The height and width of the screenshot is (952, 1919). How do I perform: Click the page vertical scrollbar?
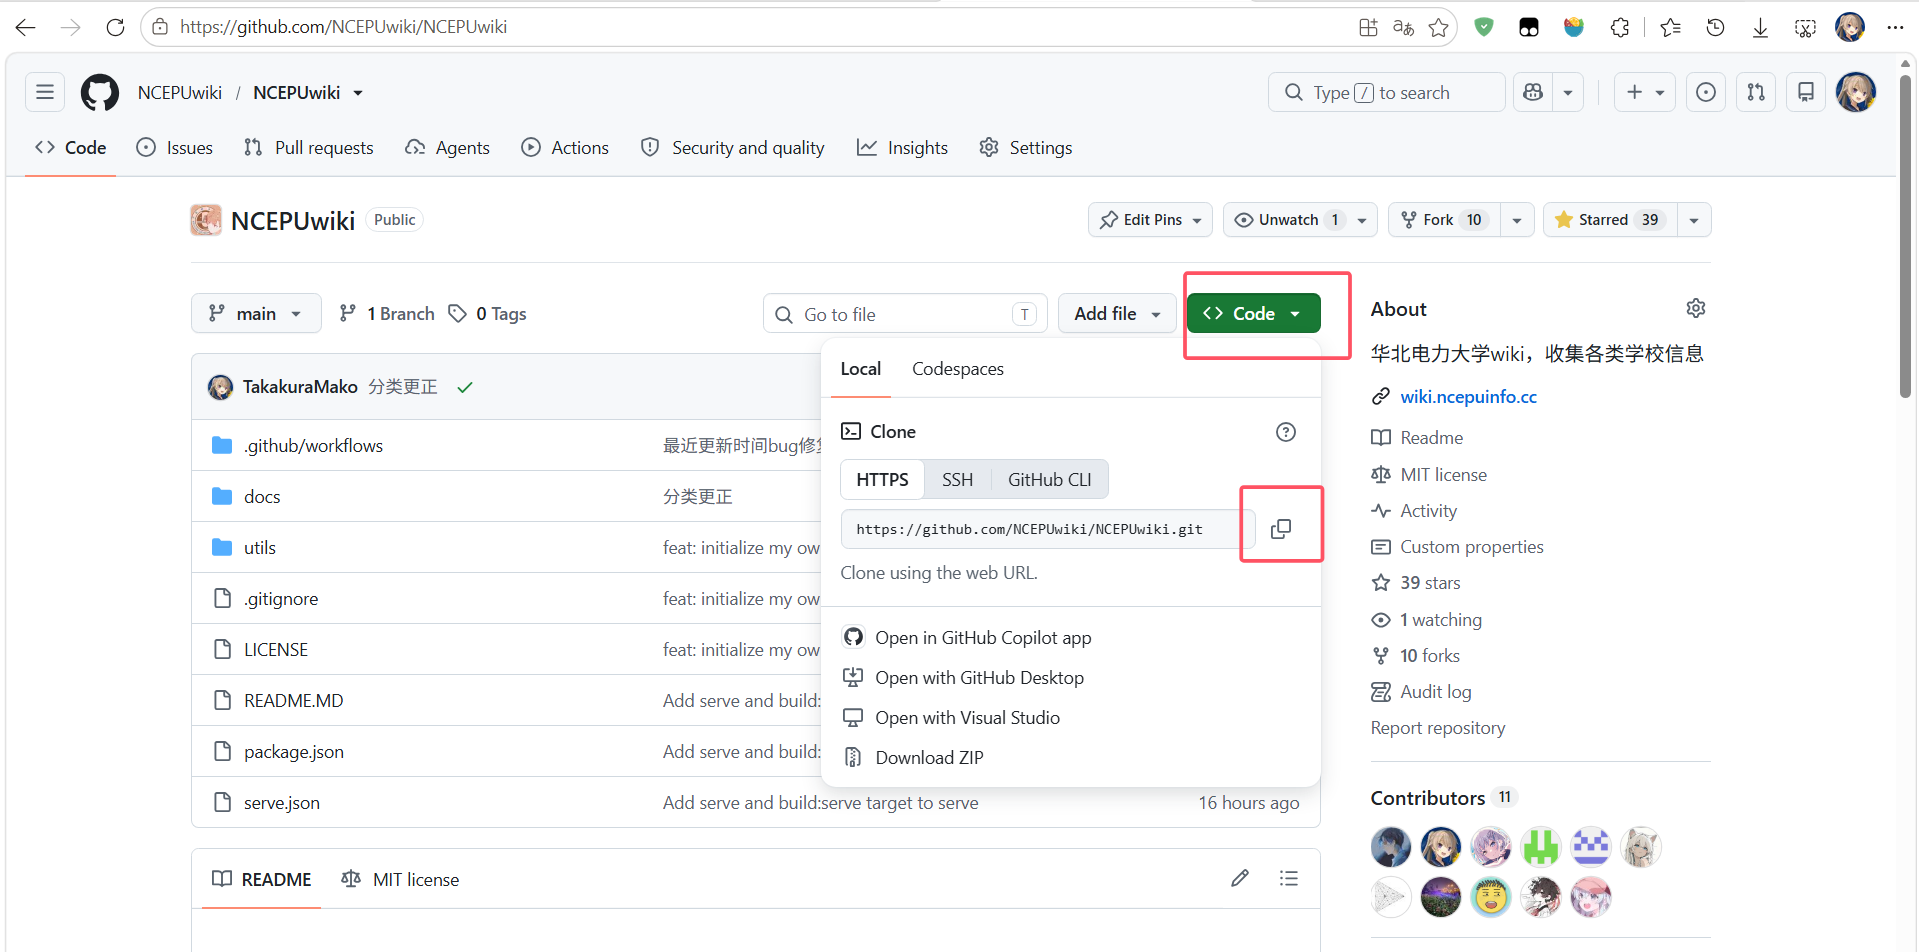pos(1905,238)
